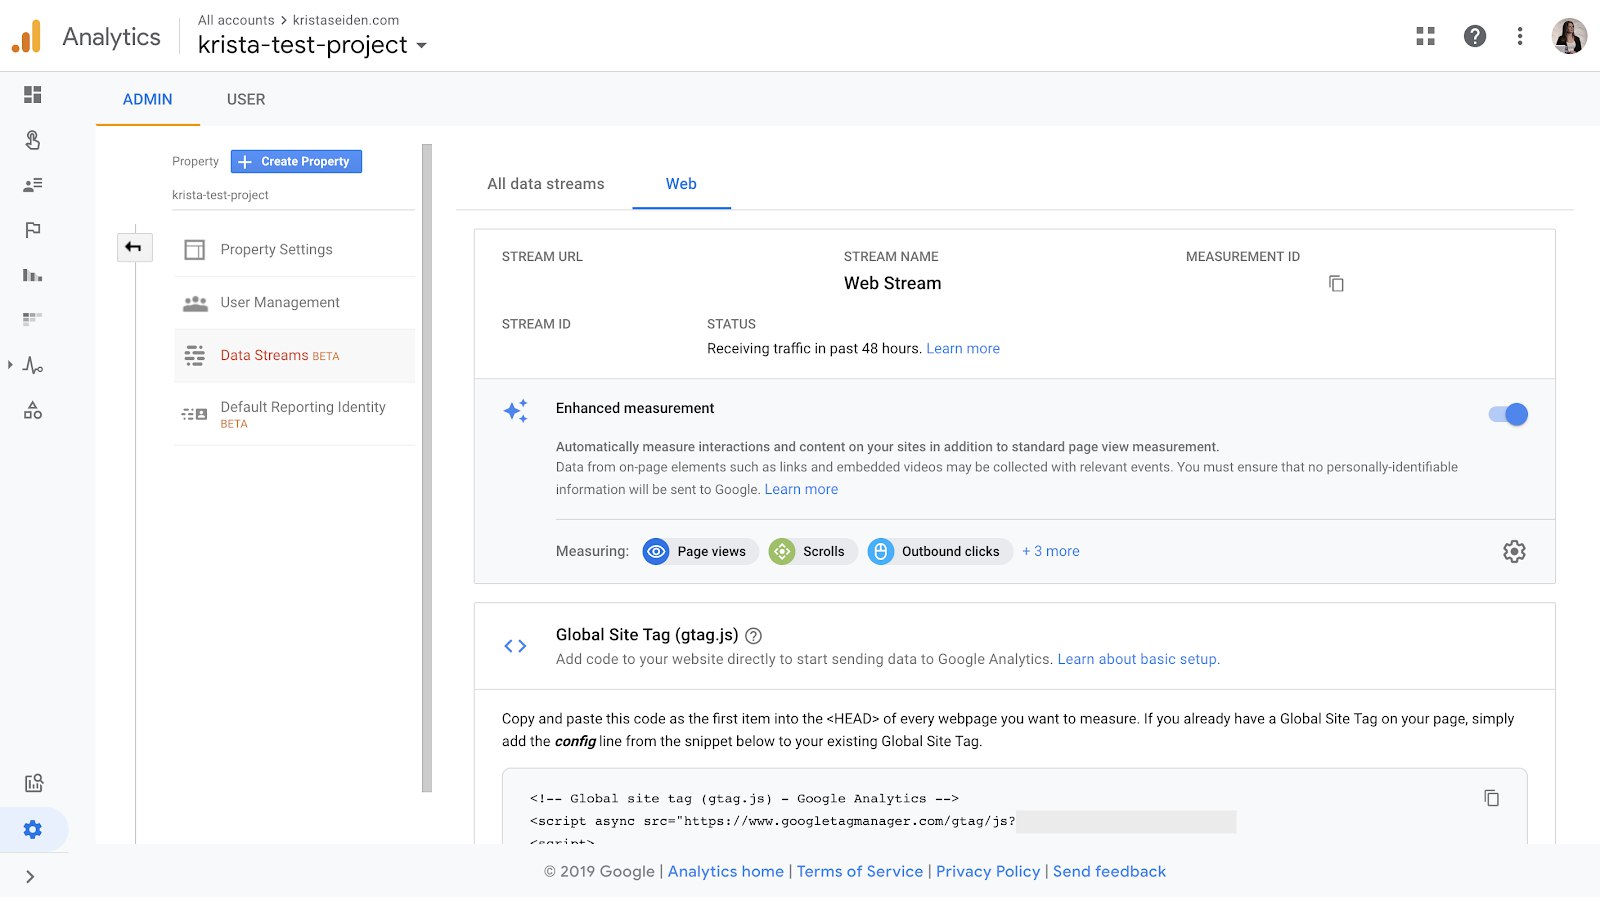
Task: Toggle Enhanced measurement switch
Action: pyautogui.click(x=1508, y=414)
